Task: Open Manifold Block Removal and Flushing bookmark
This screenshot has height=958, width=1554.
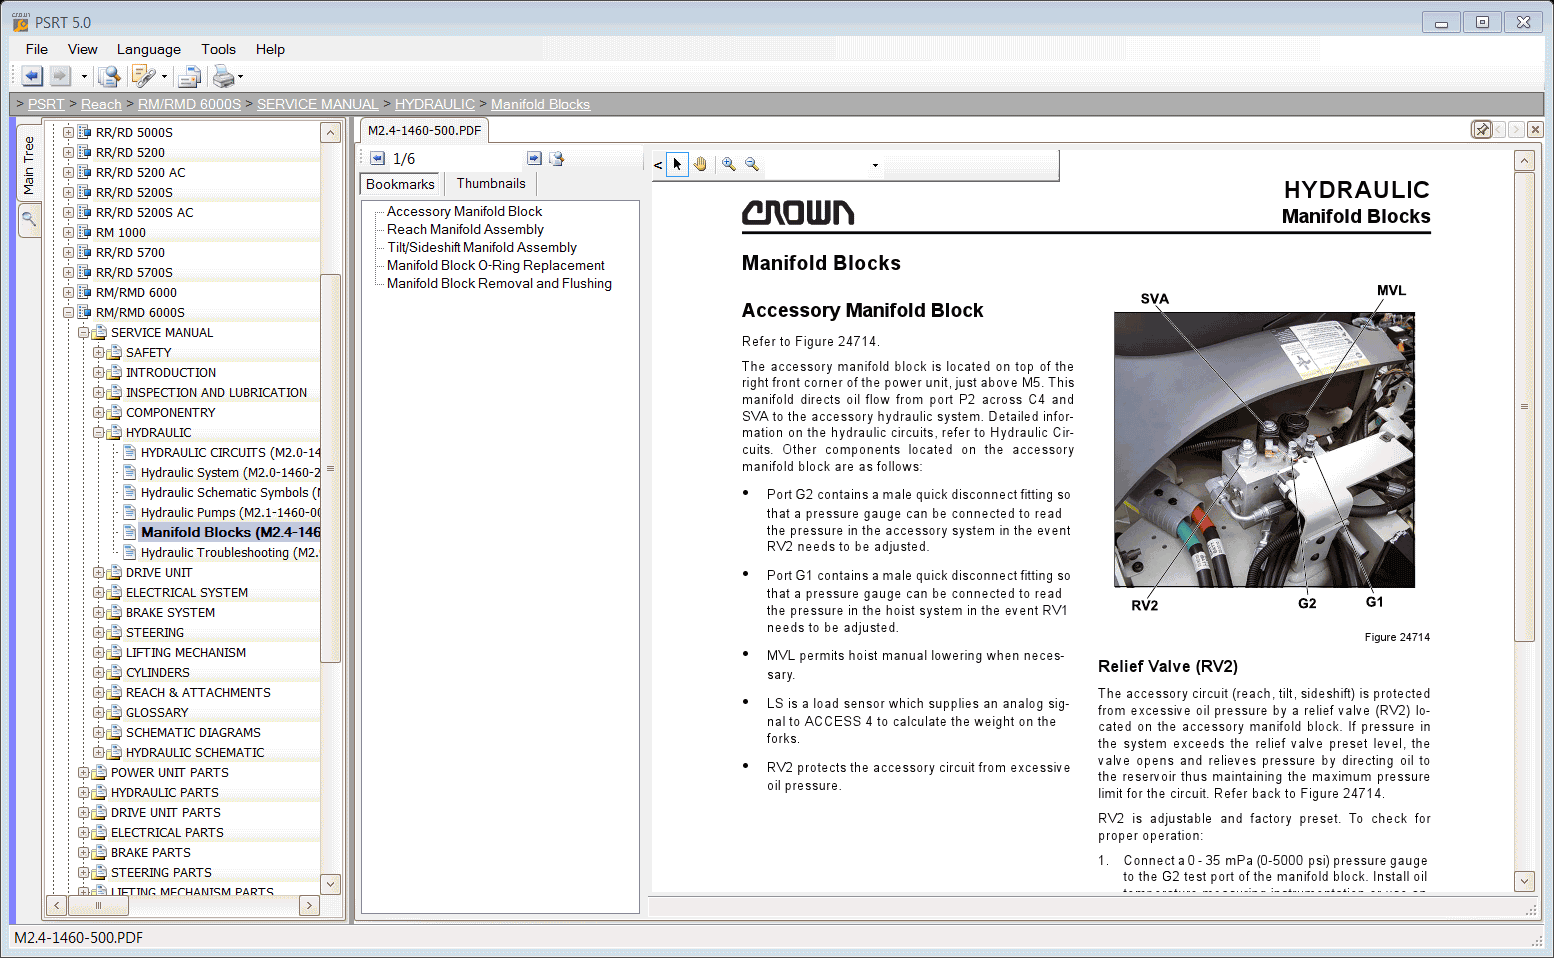Action: click(499, 283)
